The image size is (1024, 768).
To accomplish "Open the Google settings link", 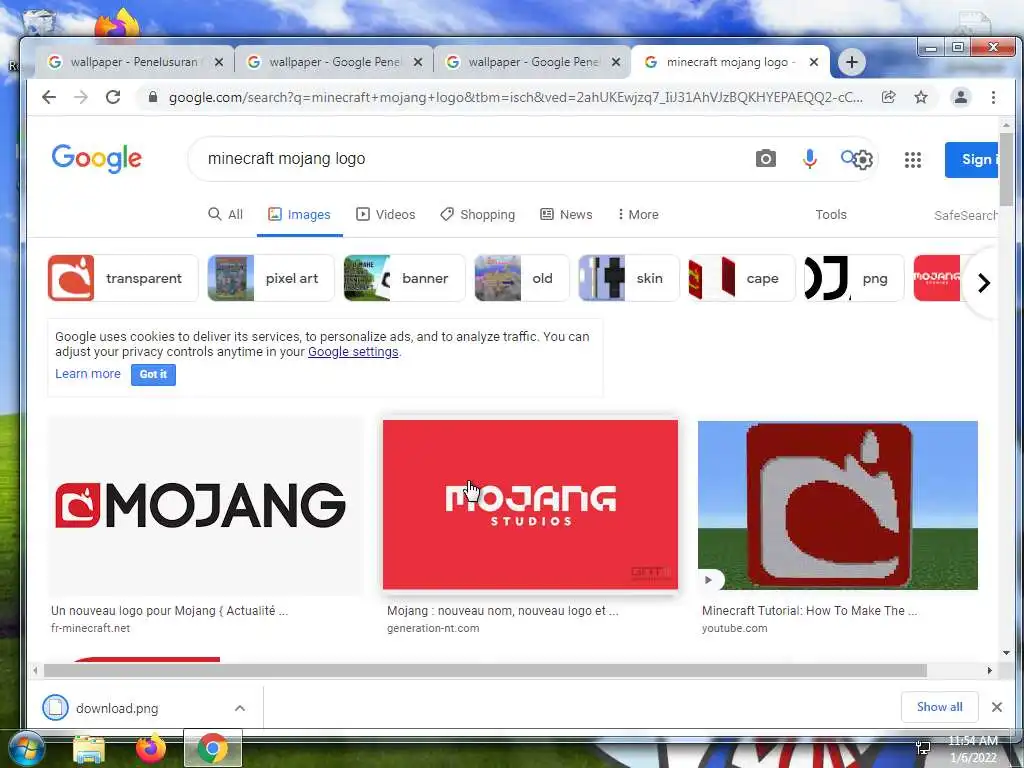I will point(353,351).
